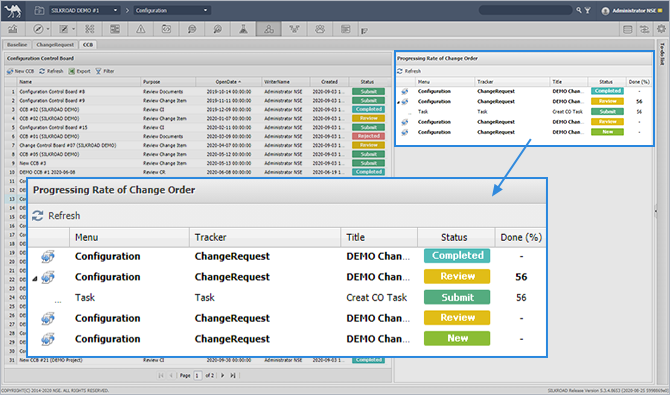The height and width of the screenshot is (395, 670).
Task: Open the magnifier inspection toolbar icon
Action: pyautogui.click(x=217, y=29)
